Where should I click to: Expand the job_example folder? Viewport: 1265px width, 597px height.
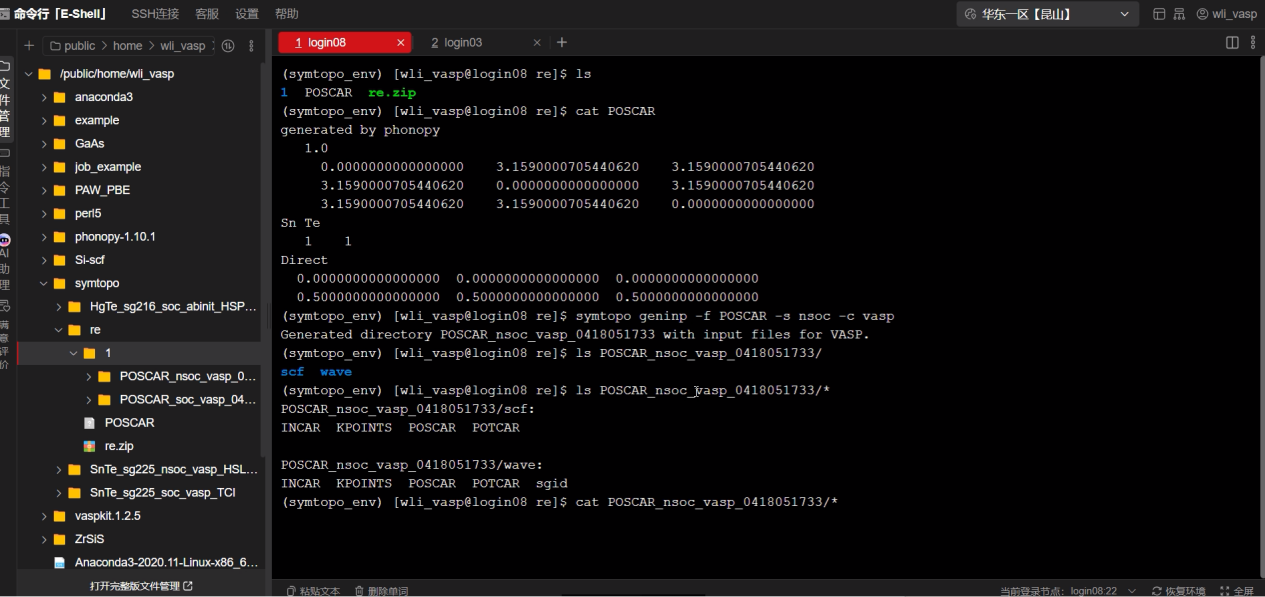click(43, 167)
